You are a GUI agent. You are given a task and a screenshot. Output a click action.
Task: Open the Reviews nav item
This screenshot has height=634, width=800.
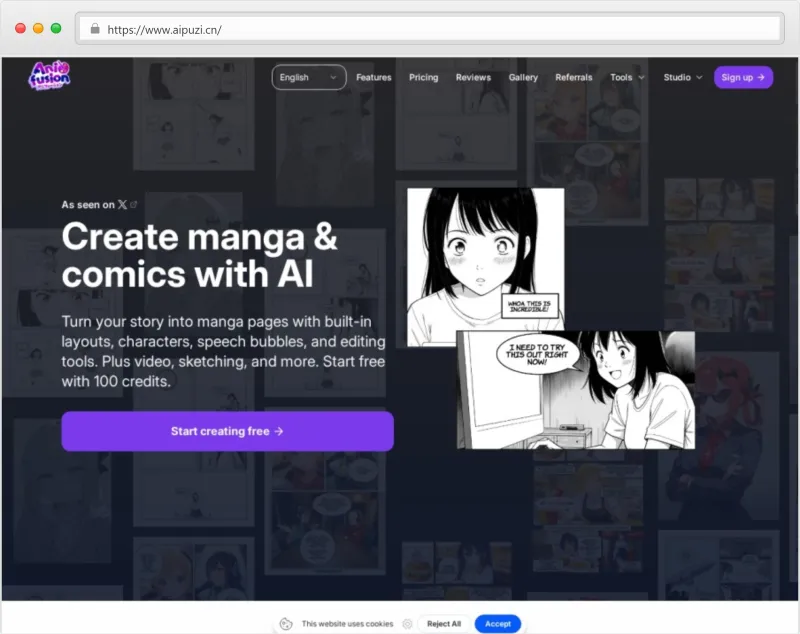473,78
